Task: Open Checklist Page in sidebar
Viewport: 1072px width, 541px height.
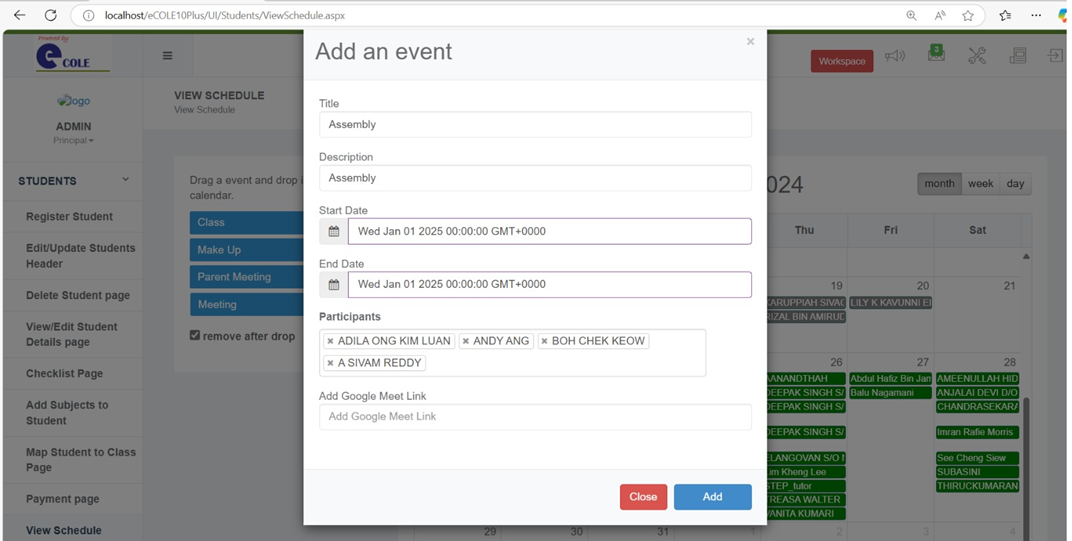Action: tap(64, 373)
